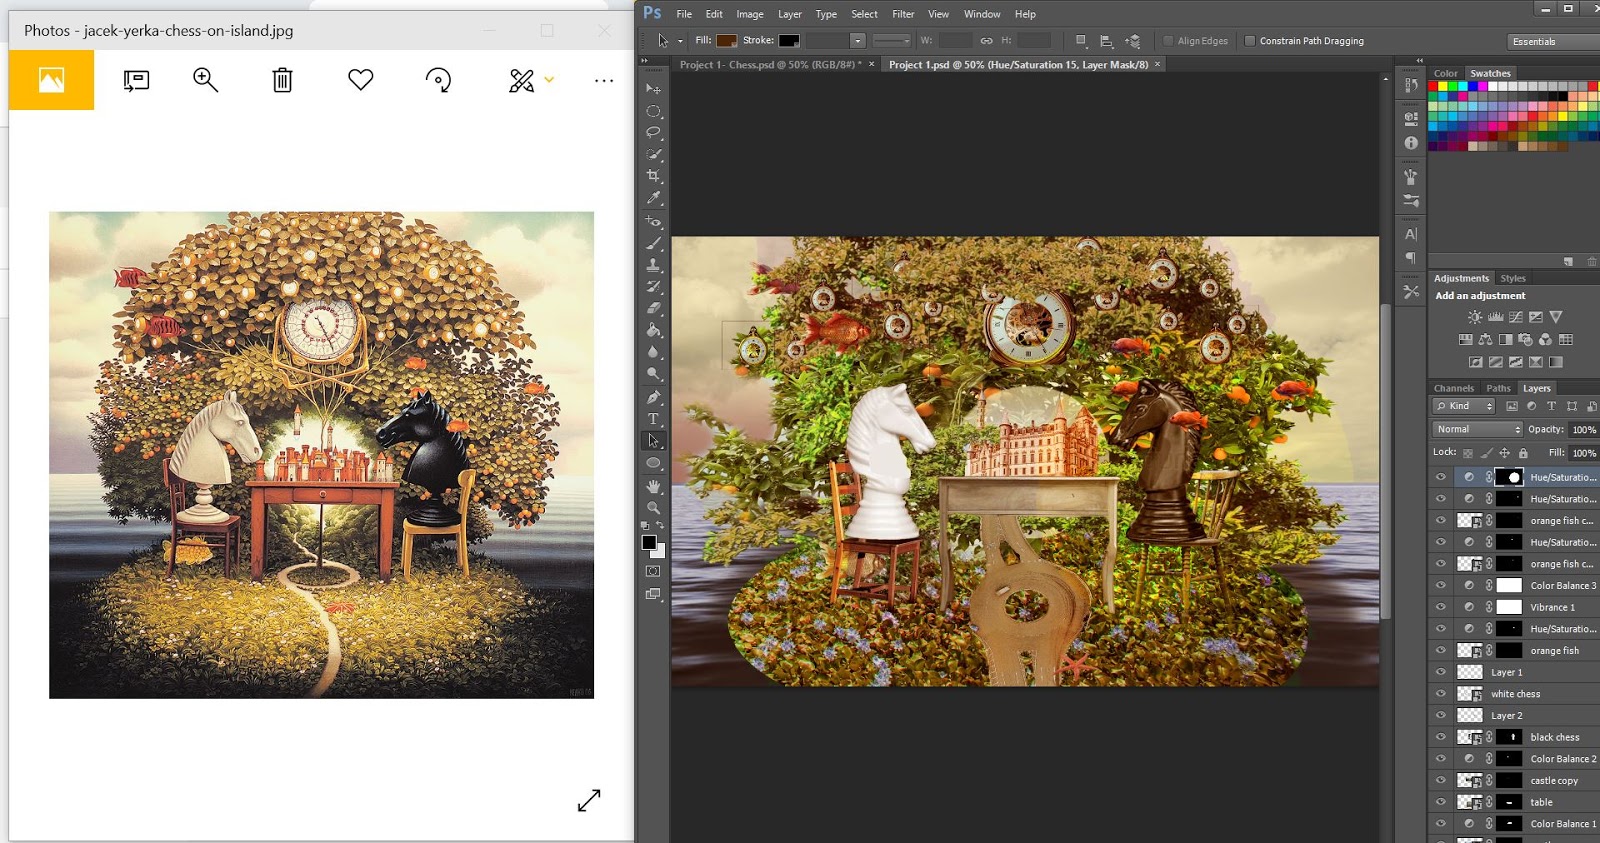Open the Window menu
Viewport: 1600px width, 843px height.
(982, 14)
